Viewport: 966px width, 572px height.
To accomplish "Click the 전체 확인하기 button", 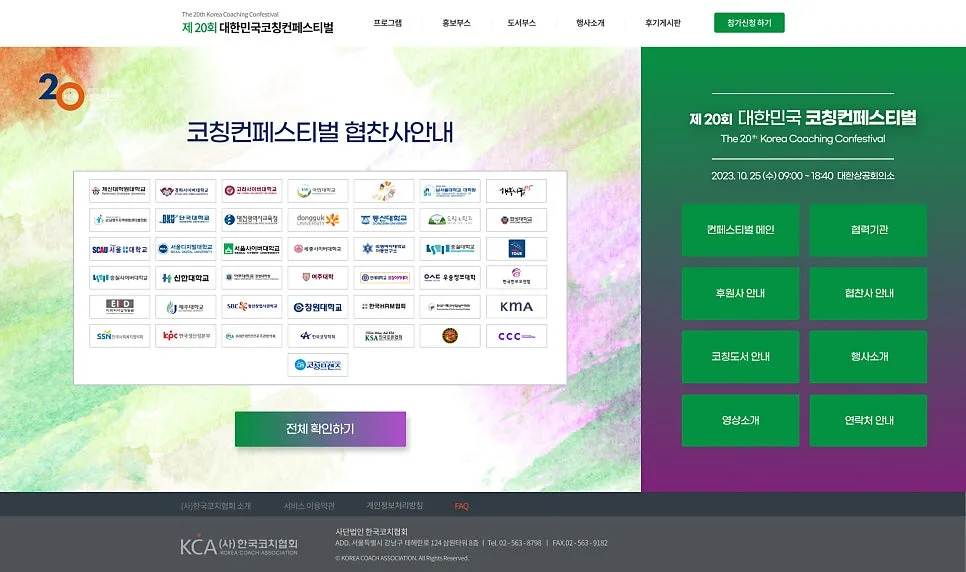I will pos(320,429).
